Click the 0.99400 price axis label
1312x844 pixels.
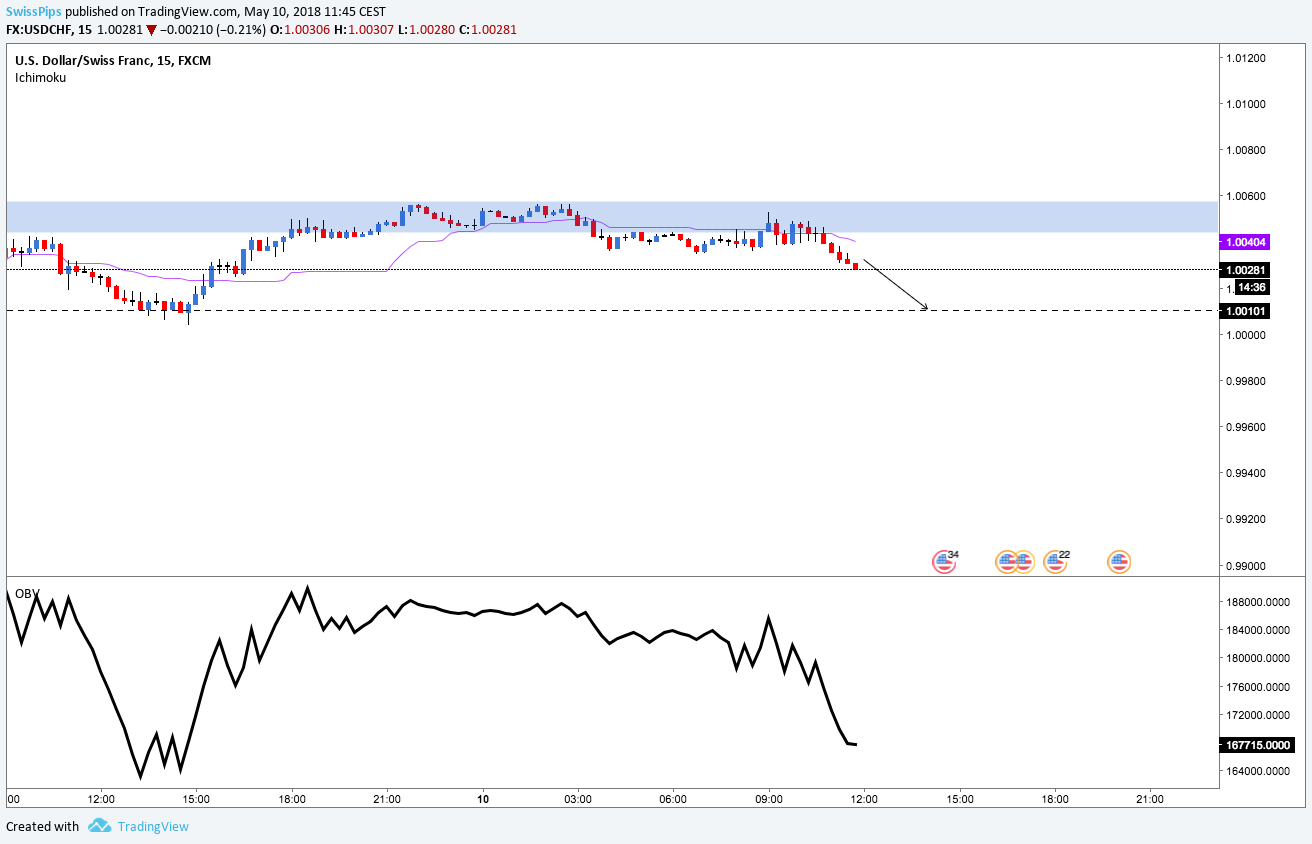[x=1246, y=473]
